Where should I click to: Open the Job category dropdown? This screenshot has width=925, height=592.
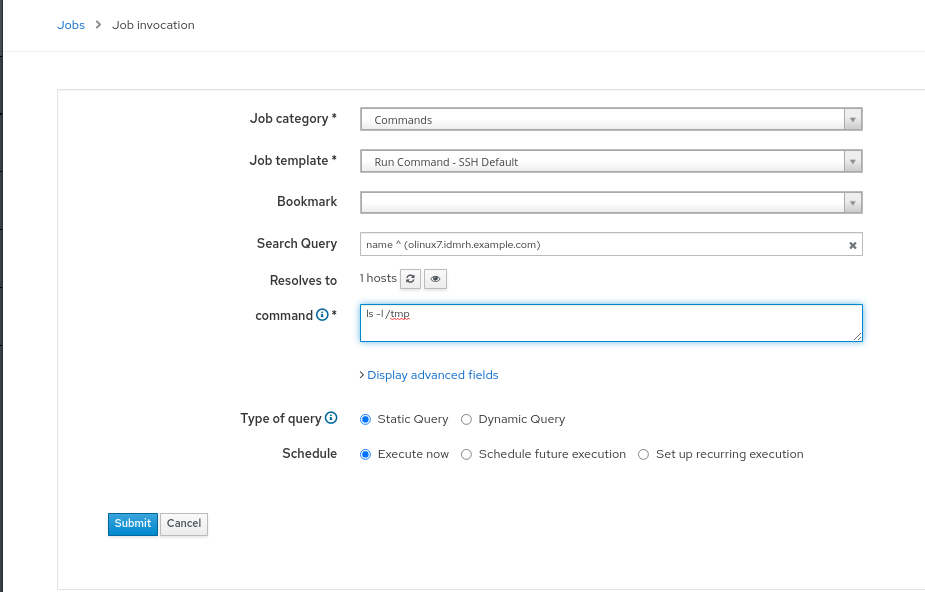tap(610, 120)
